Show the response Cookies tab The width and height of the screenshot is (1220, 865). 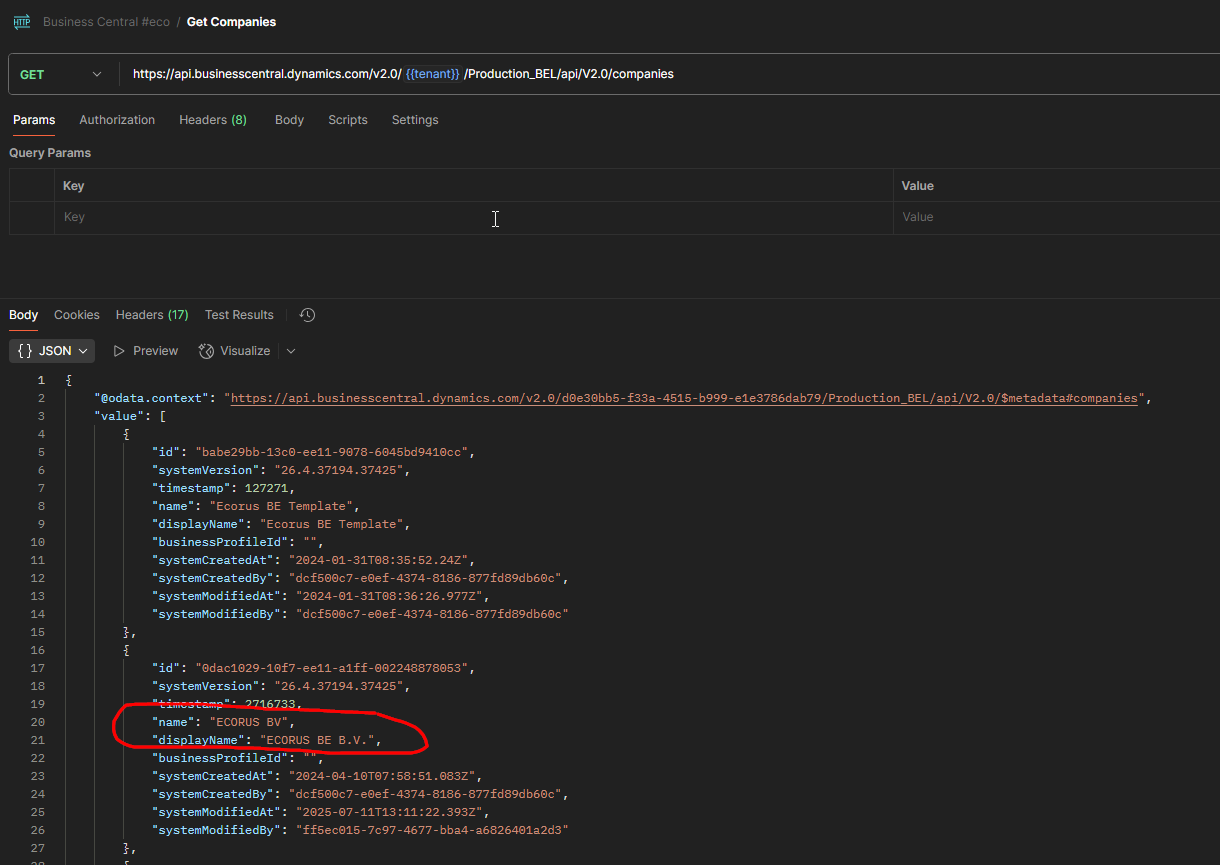point(77,315)
